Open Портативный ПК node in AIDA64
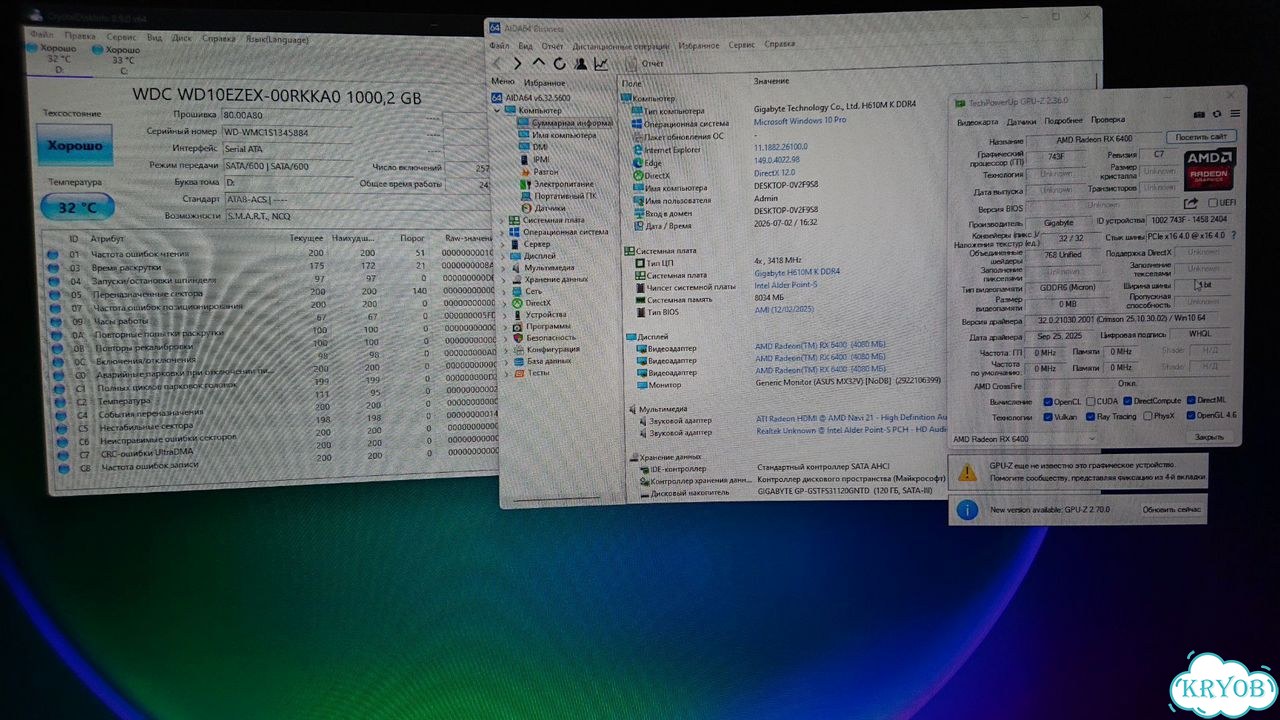Screen dimensions: 1280x720 coord(557,196)
